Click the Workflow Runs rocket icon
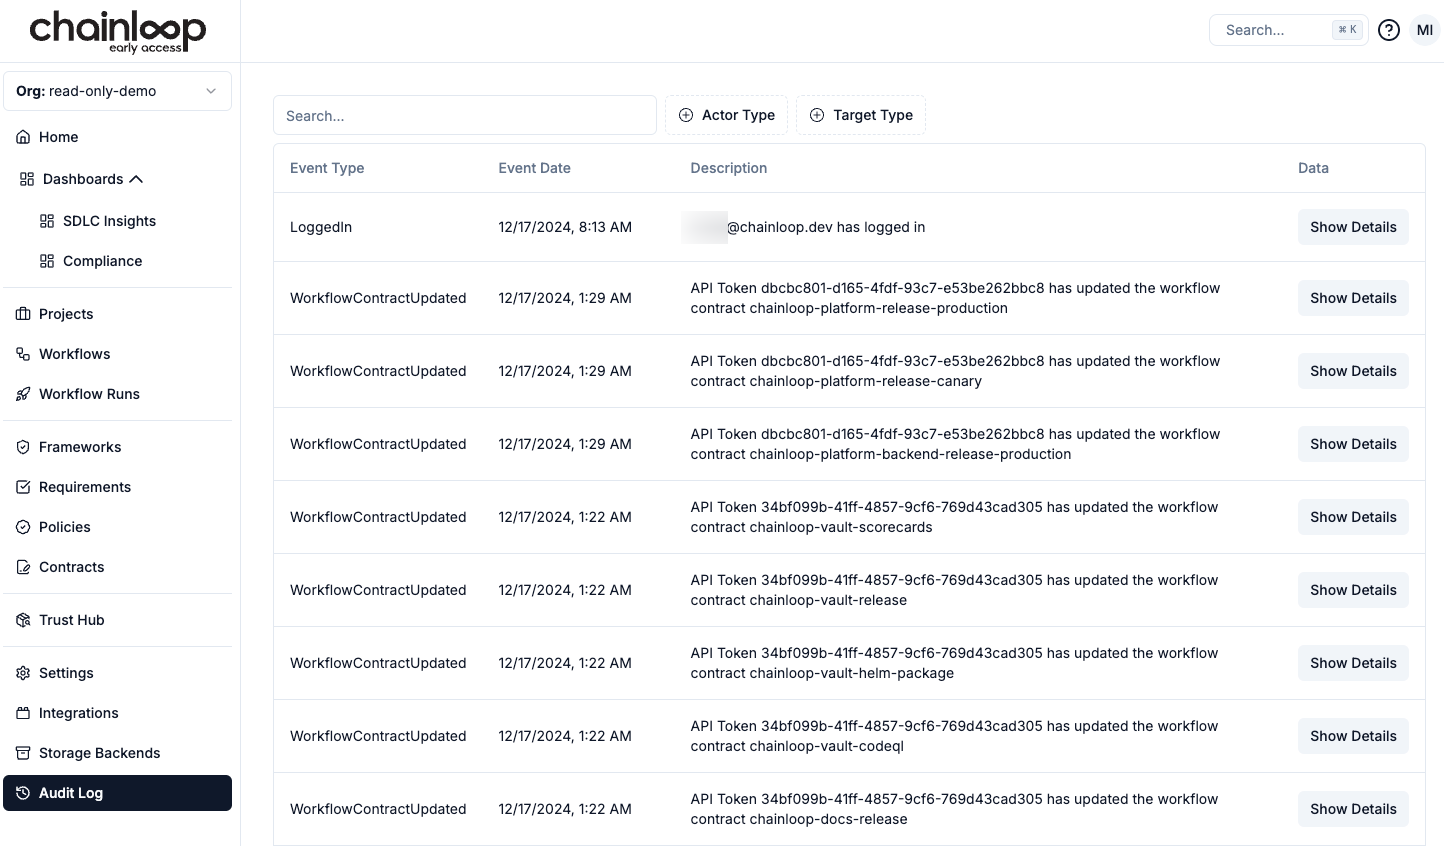Viewport: 1444px width, 846px height. click(23, 394)
